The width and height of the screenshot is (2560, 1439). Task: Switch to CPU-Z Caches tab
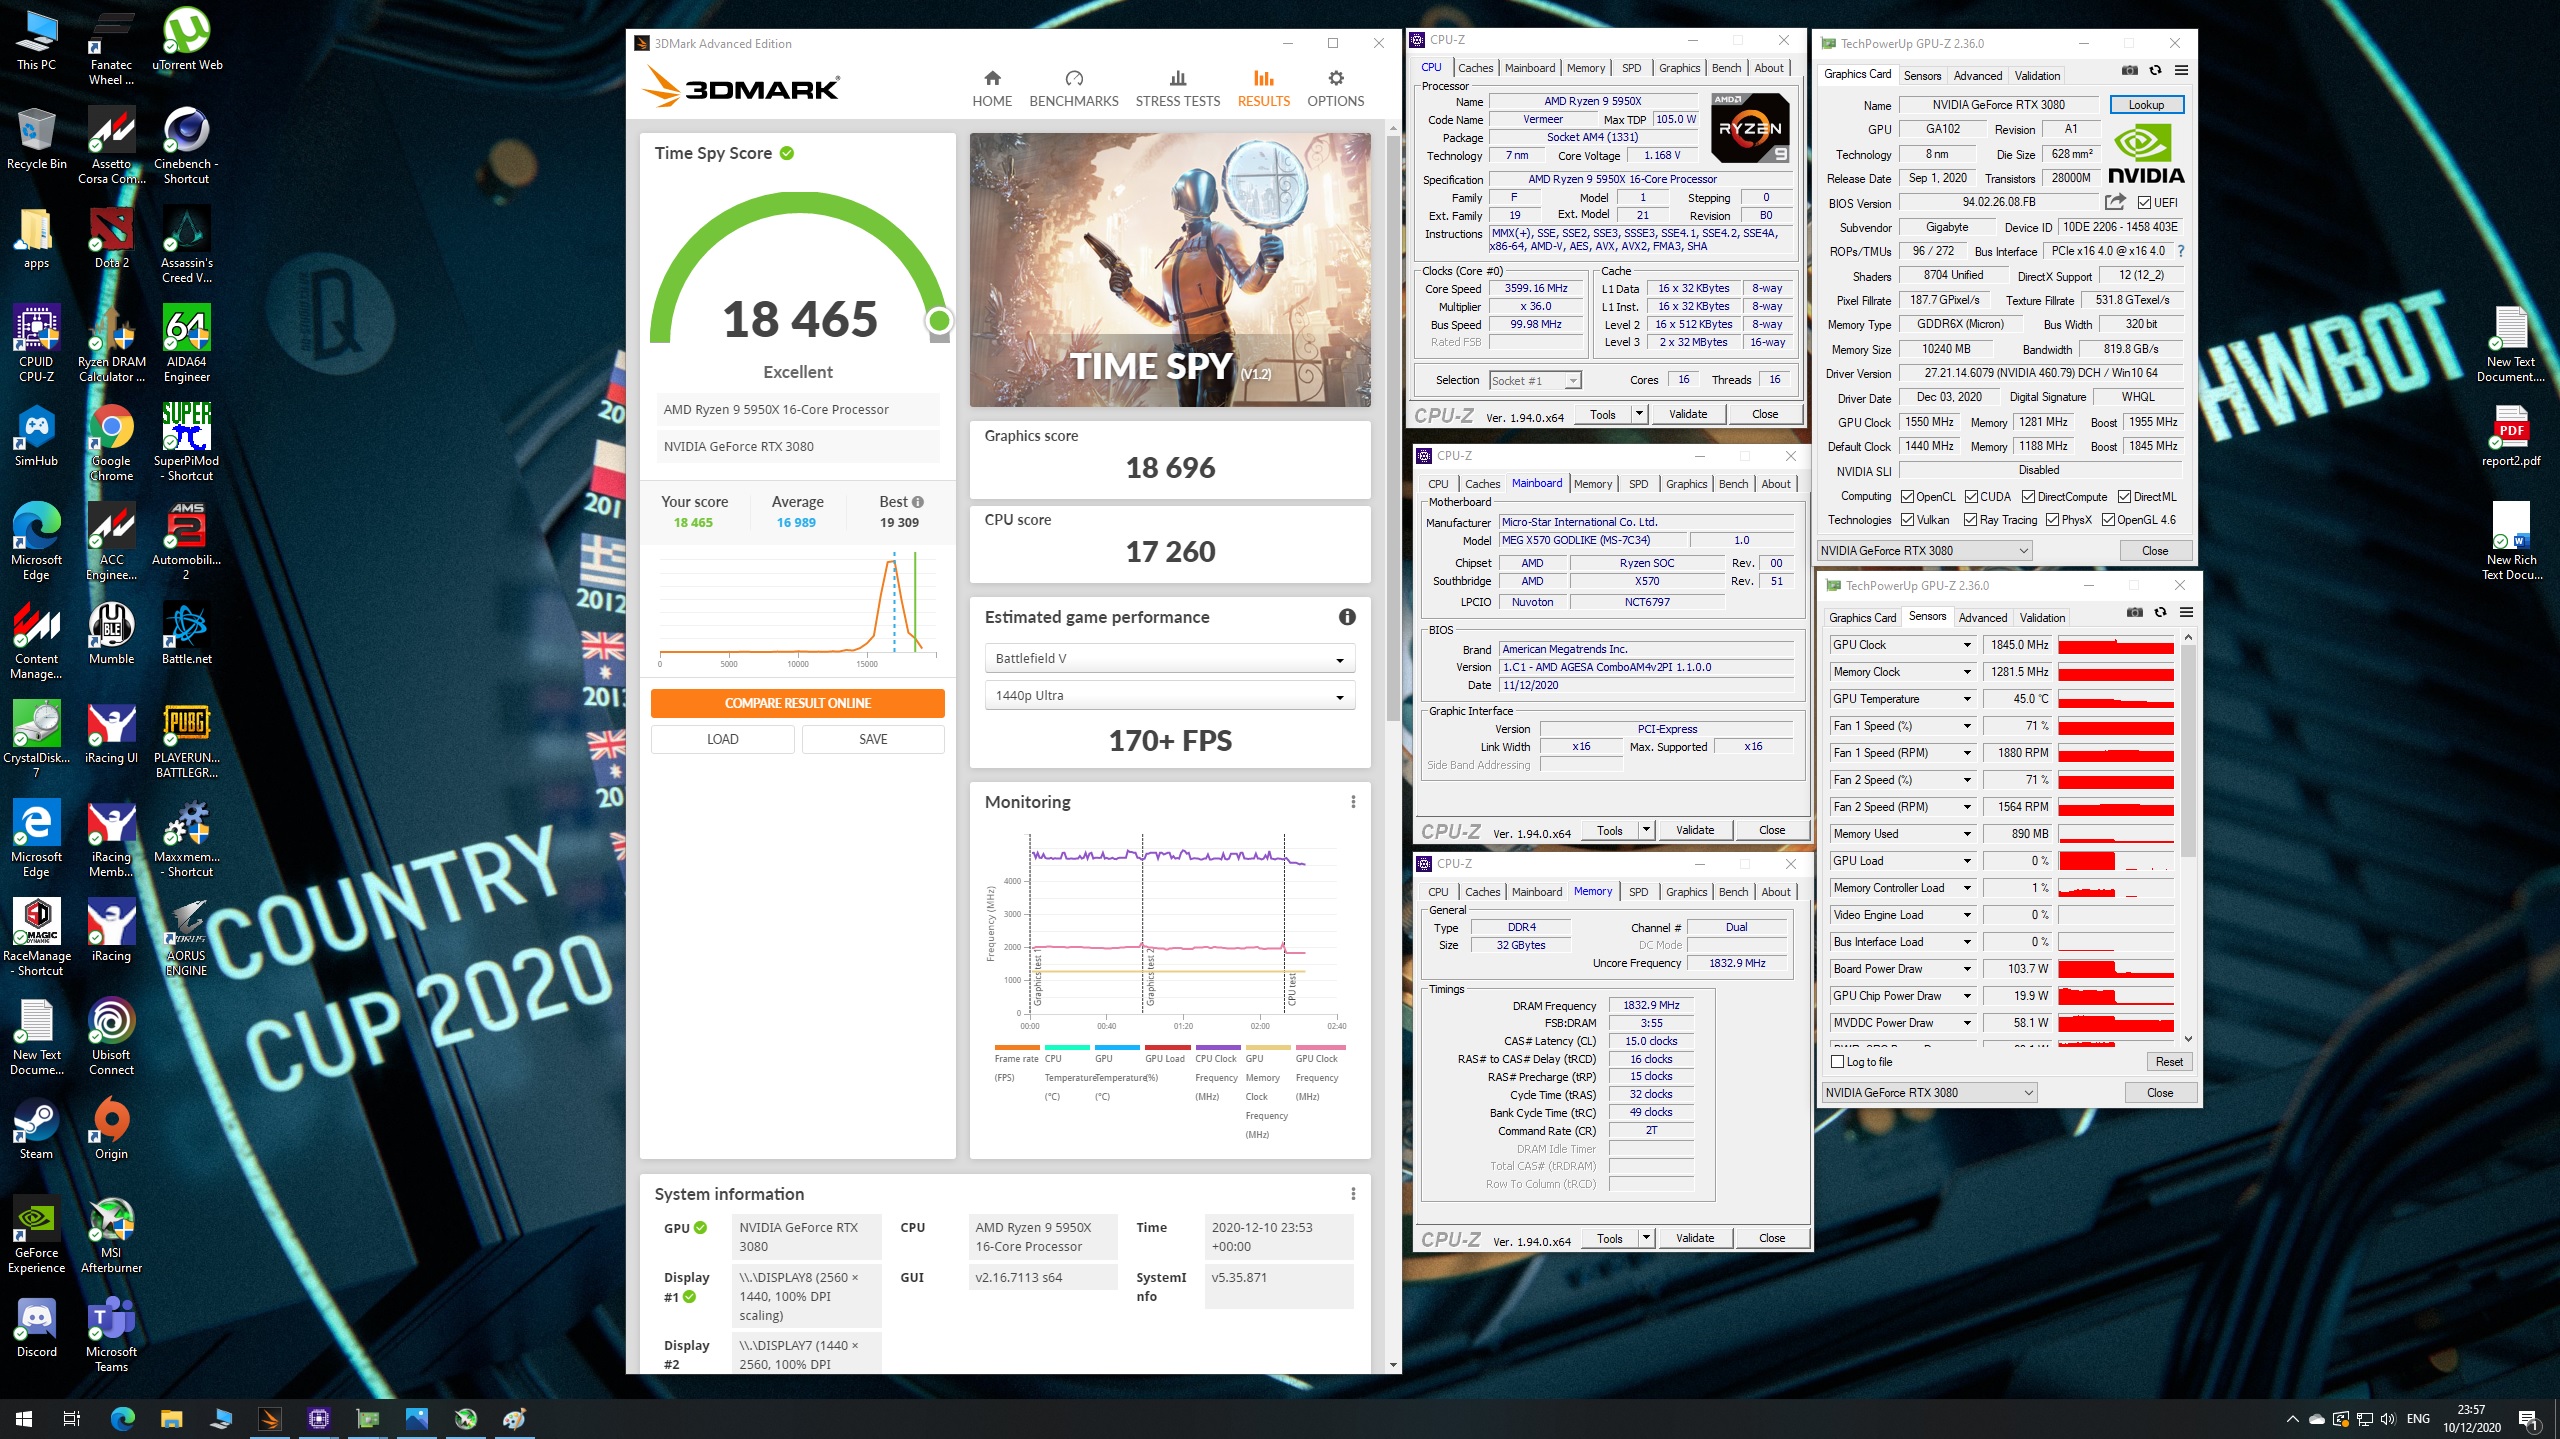click(1475, 68)
